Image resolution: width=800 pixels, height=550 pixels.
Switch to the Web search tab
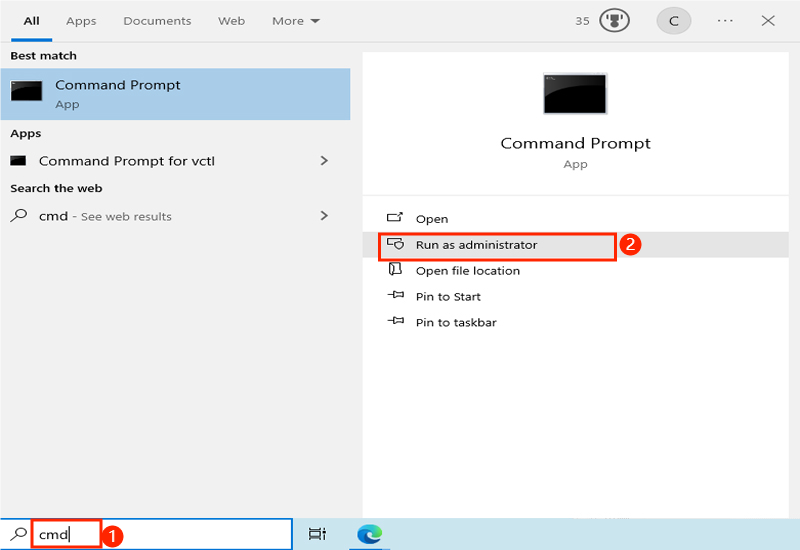pyautogui.click(x=232, y=21)
